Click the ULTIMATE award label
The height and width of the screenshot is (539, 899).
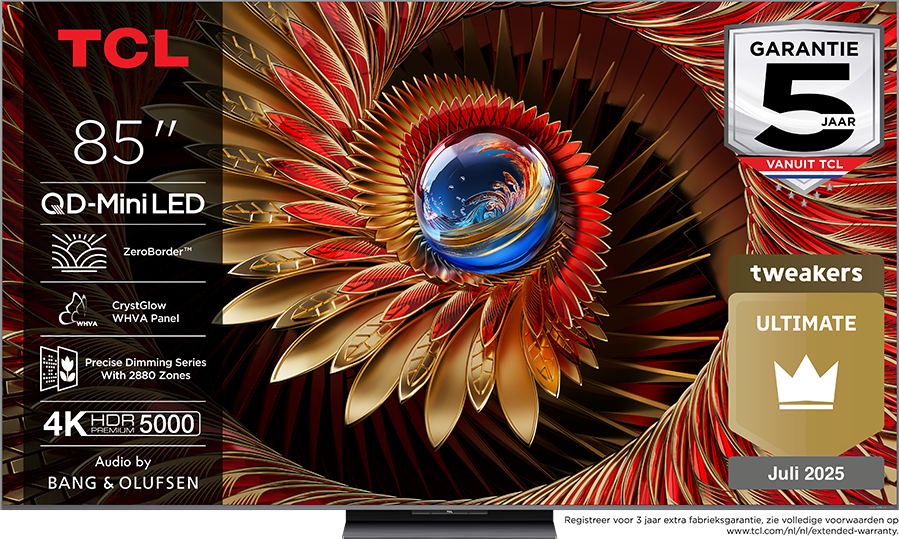806,323
